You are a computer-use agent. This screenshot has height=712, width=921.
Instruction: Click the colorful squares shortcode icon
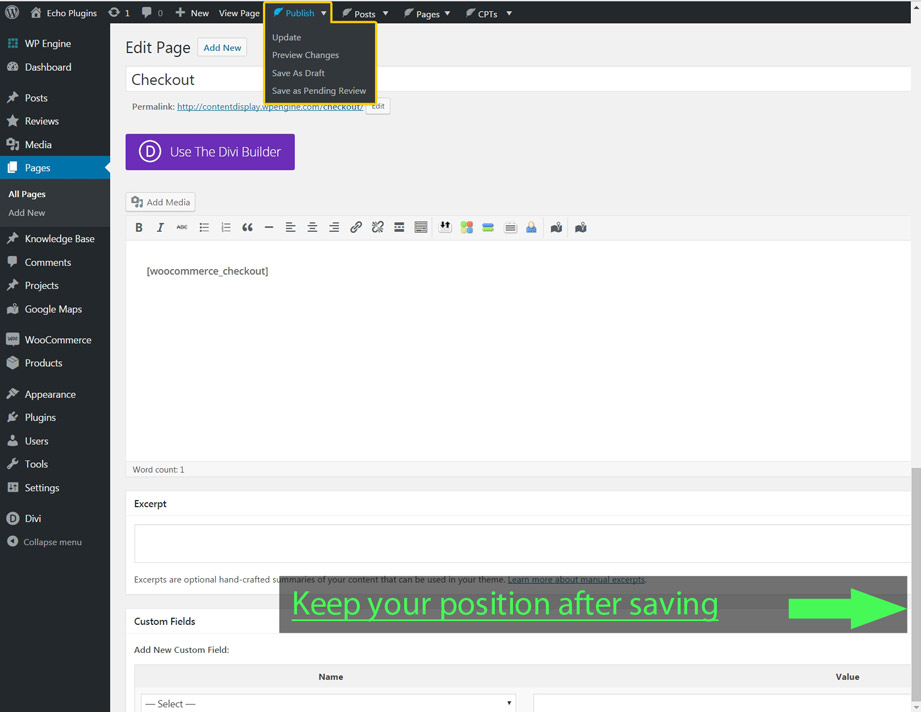click(466, 227)
